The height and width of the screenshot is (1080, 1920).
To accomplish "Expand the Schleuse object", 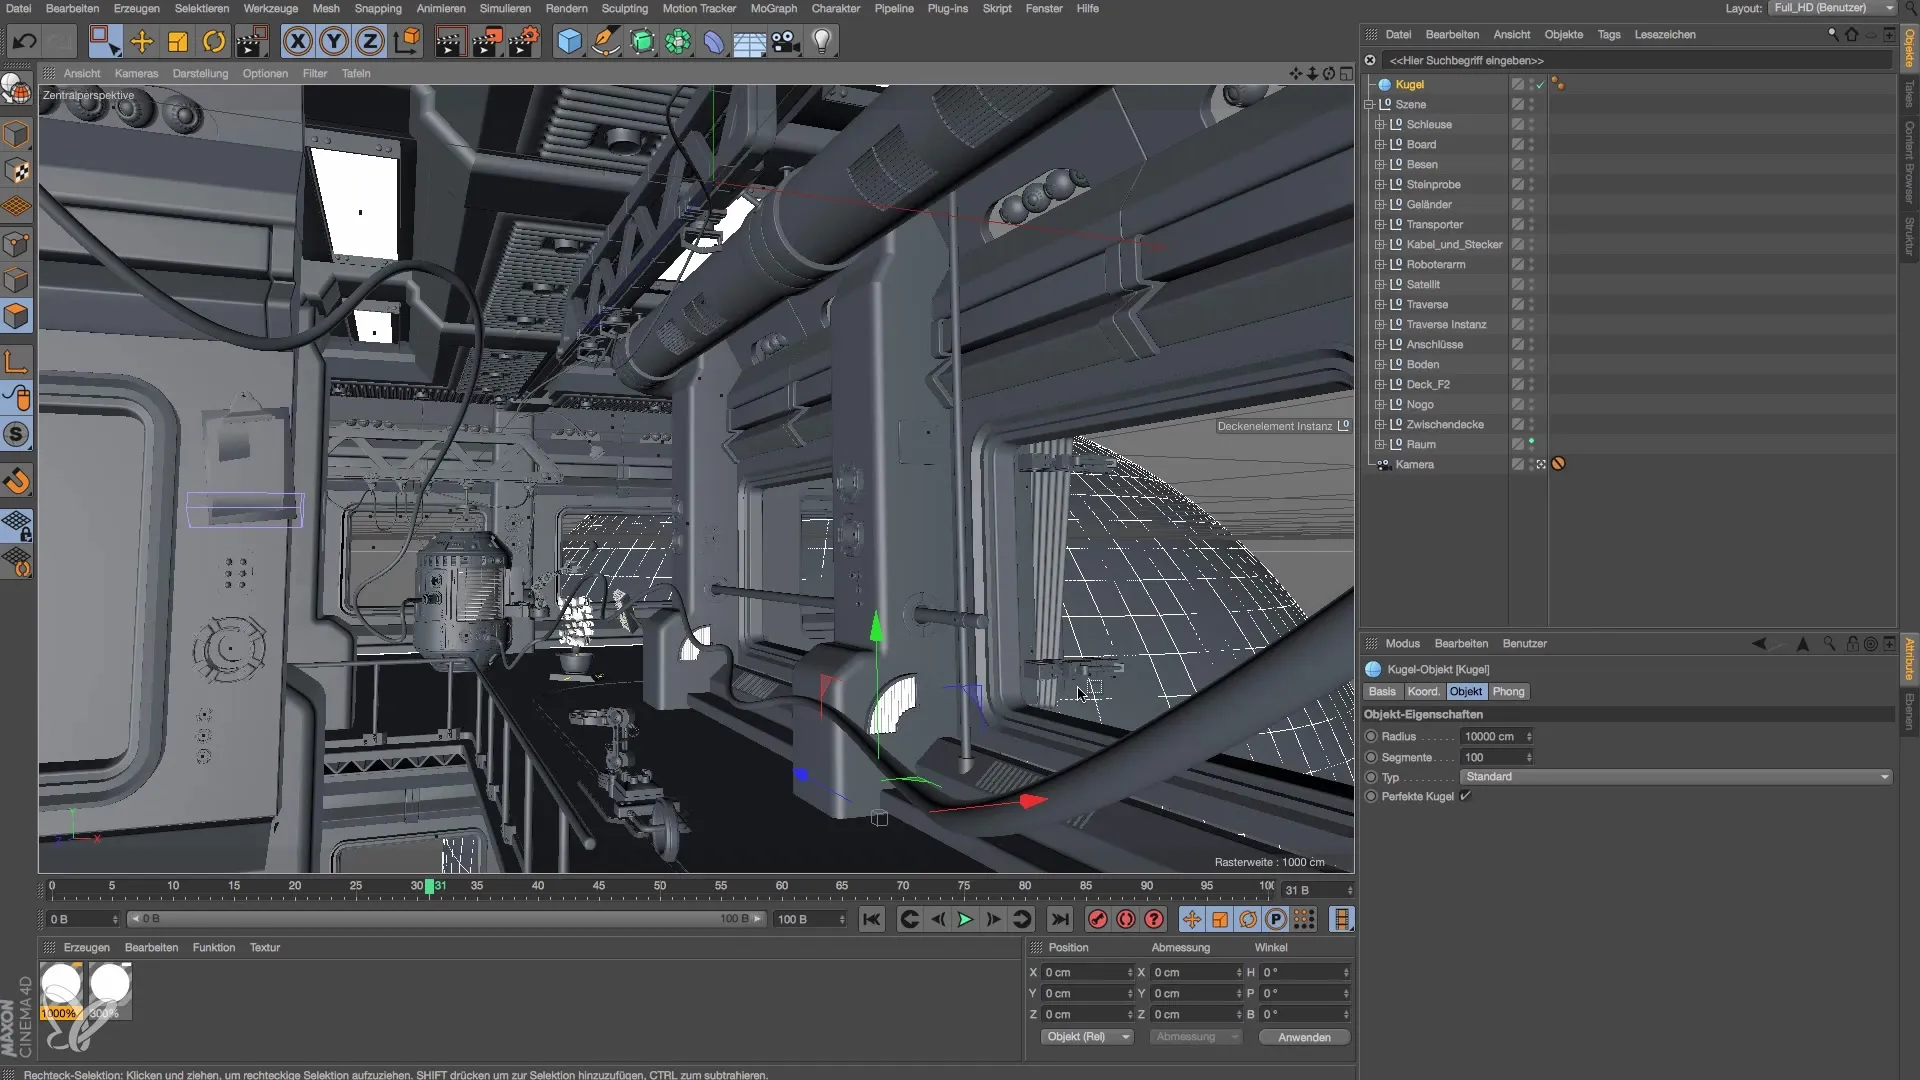I will tap(1380, 124).
